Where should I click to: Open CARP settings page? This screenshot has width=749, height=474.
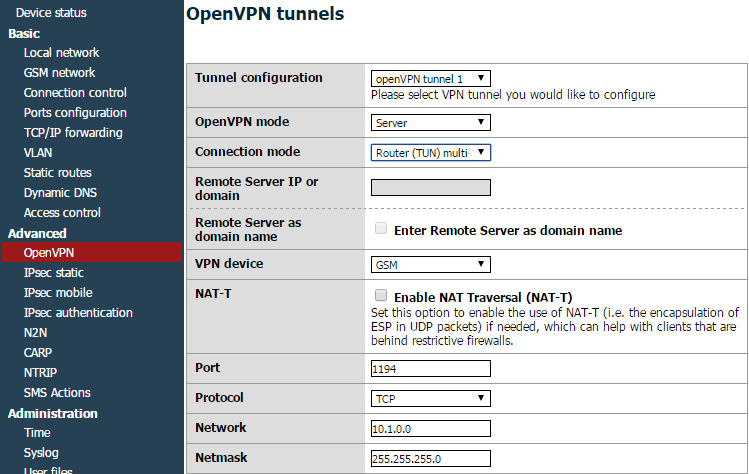(x=38, y=353)
